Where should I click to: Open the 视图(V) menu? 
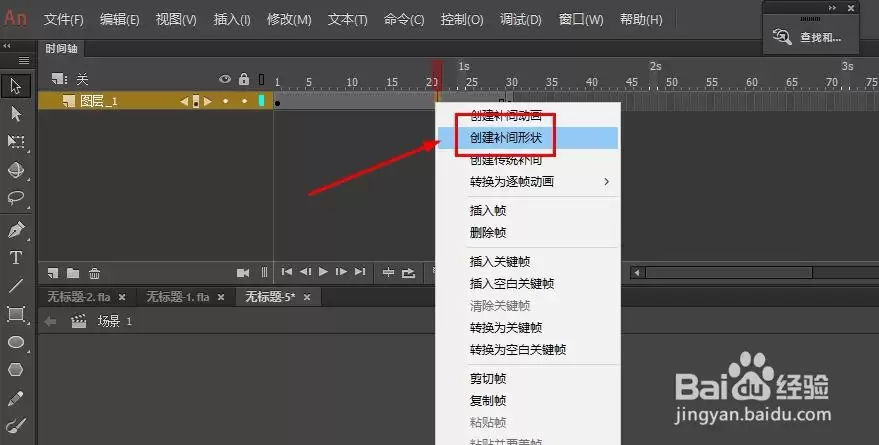[176, 20]
